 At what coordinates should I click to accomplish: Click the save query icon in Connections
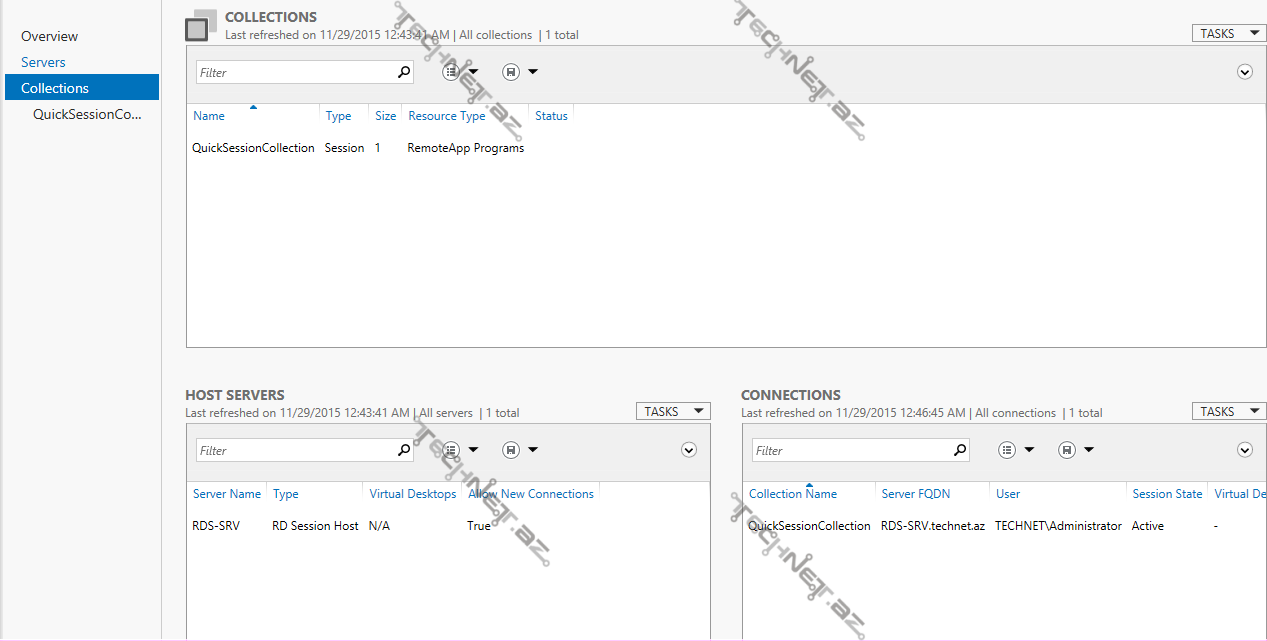[1067, 450]
